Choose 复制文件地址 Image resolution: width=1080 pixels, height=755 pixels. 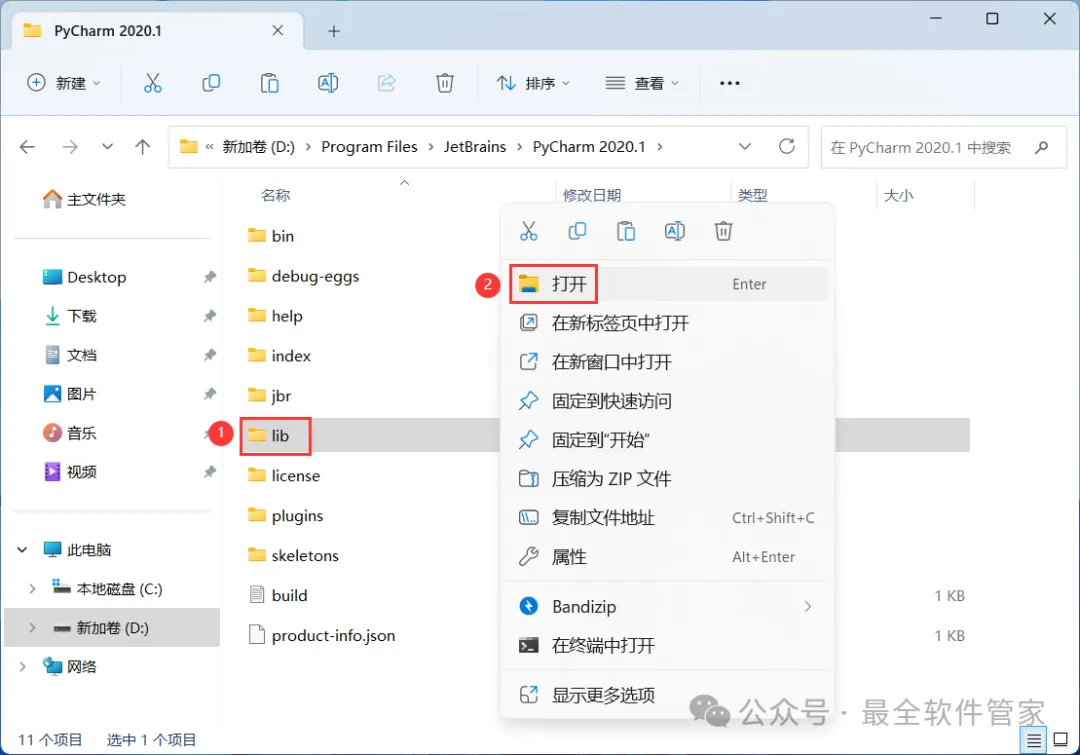tap(667, 517)
